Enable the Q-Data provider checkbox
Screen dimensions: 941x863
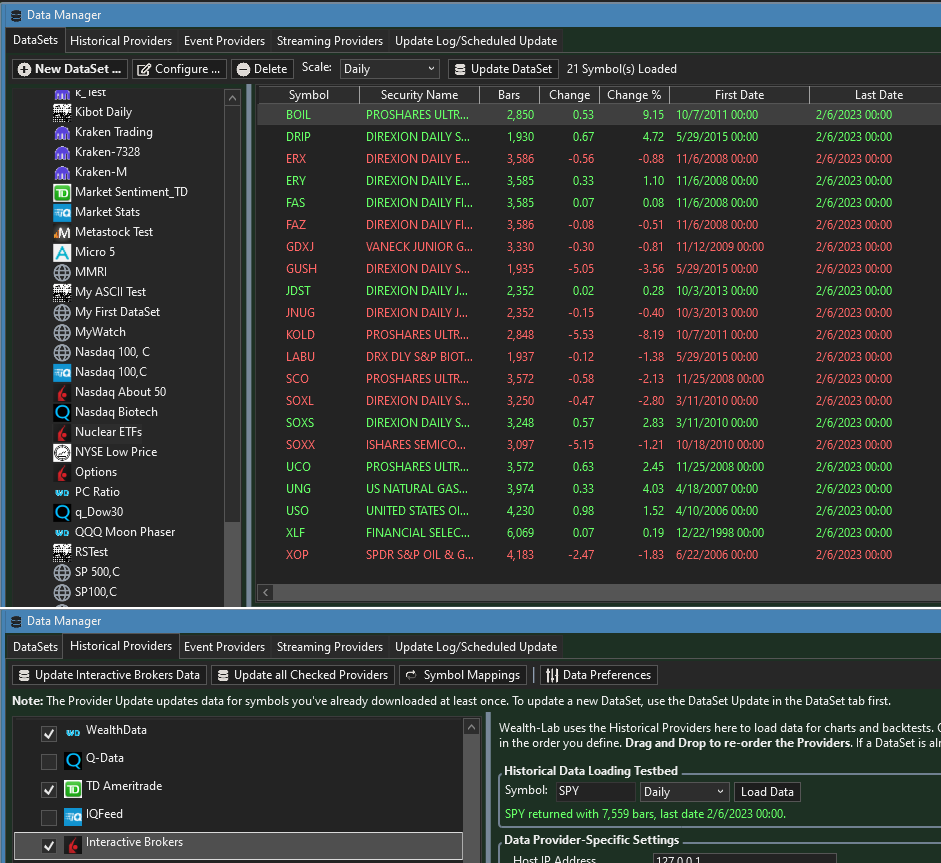click(49, 760)
